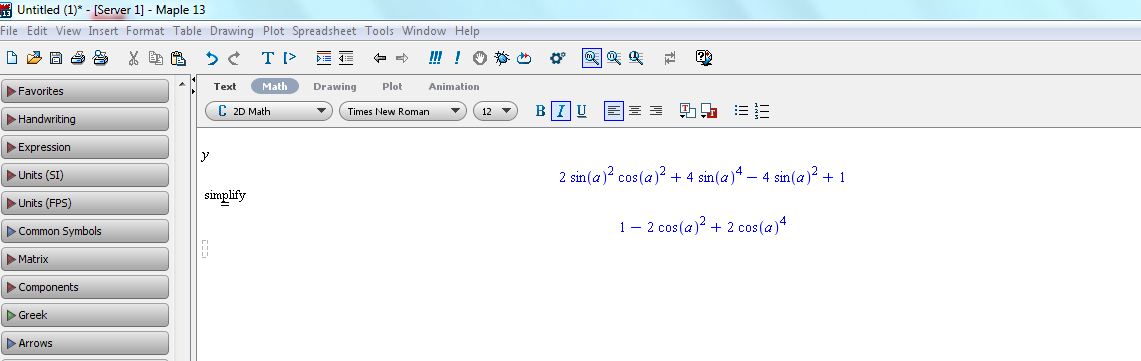Click the grey Redo arrow
Viewport: 1141px width, 361px height.
point(234,58)
